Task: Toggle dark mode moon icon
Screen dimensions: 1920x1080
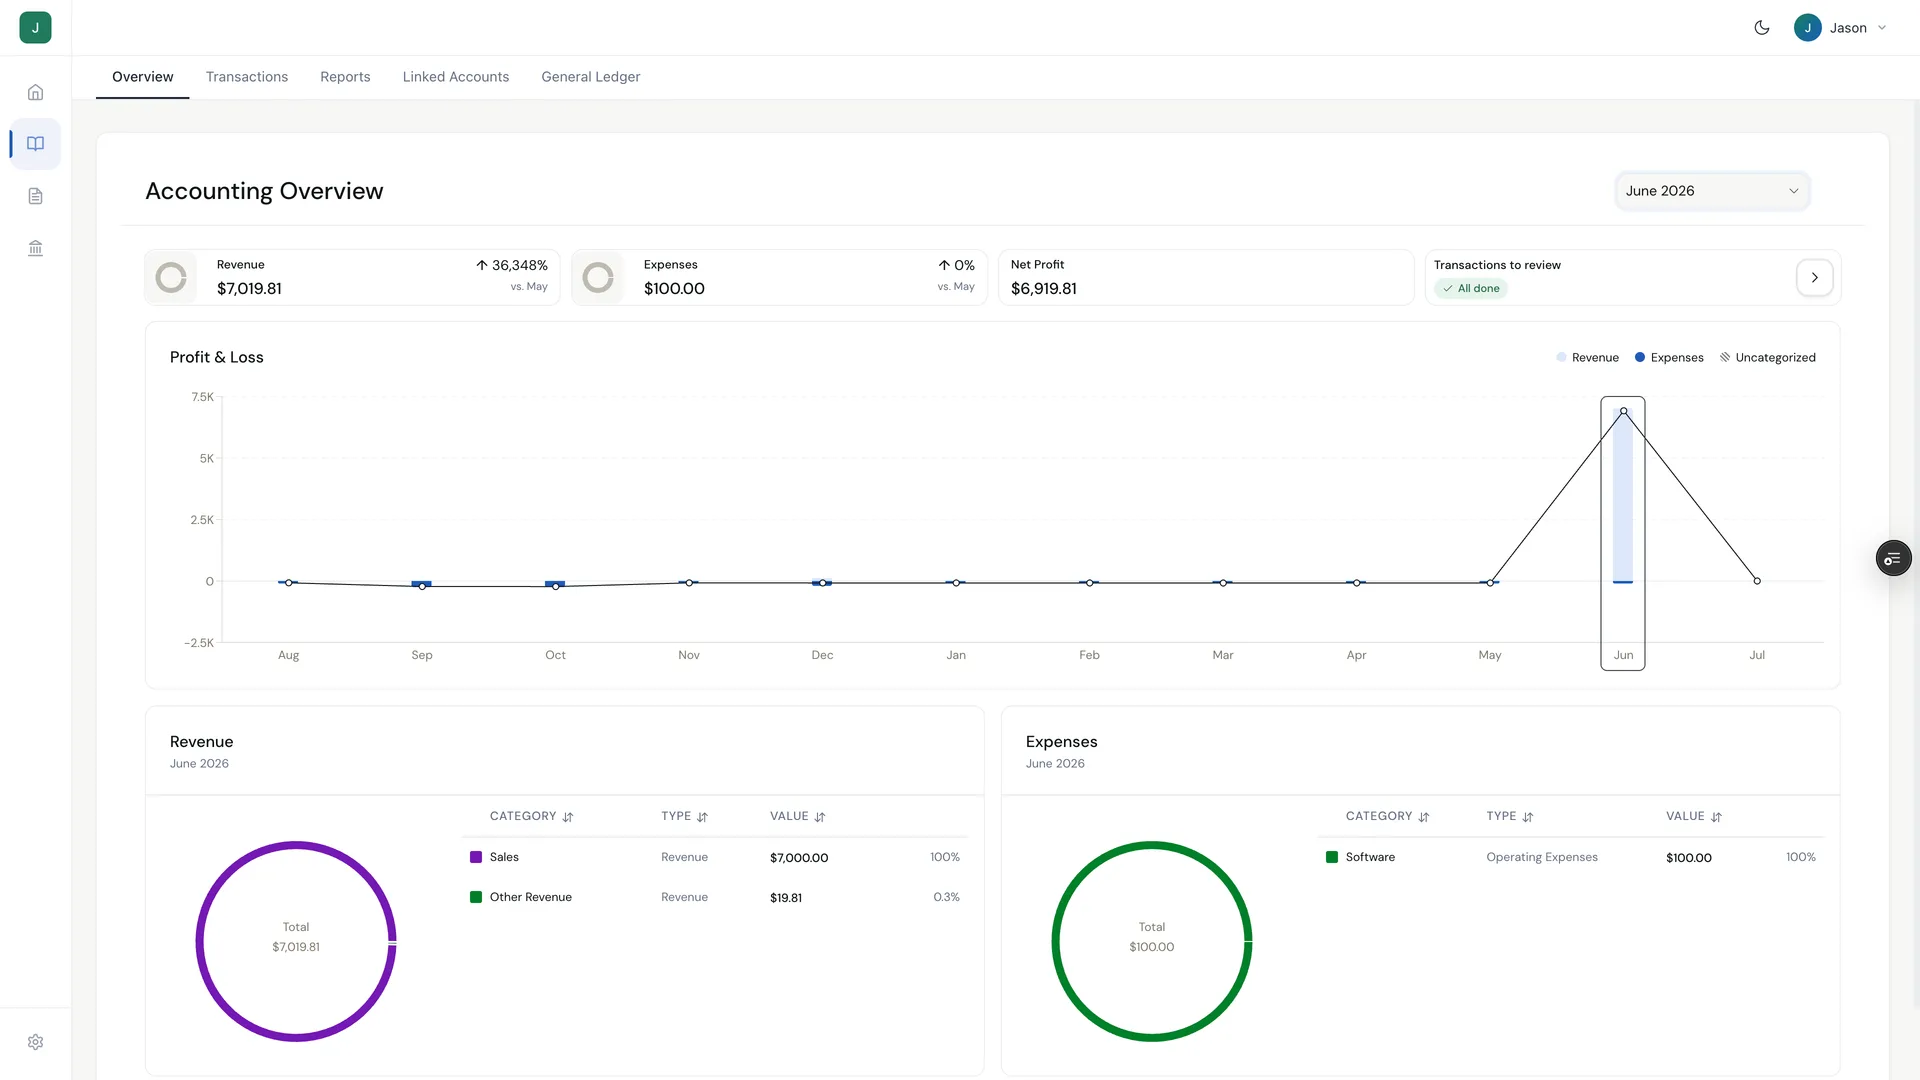Action: (x=1762, y=28)
